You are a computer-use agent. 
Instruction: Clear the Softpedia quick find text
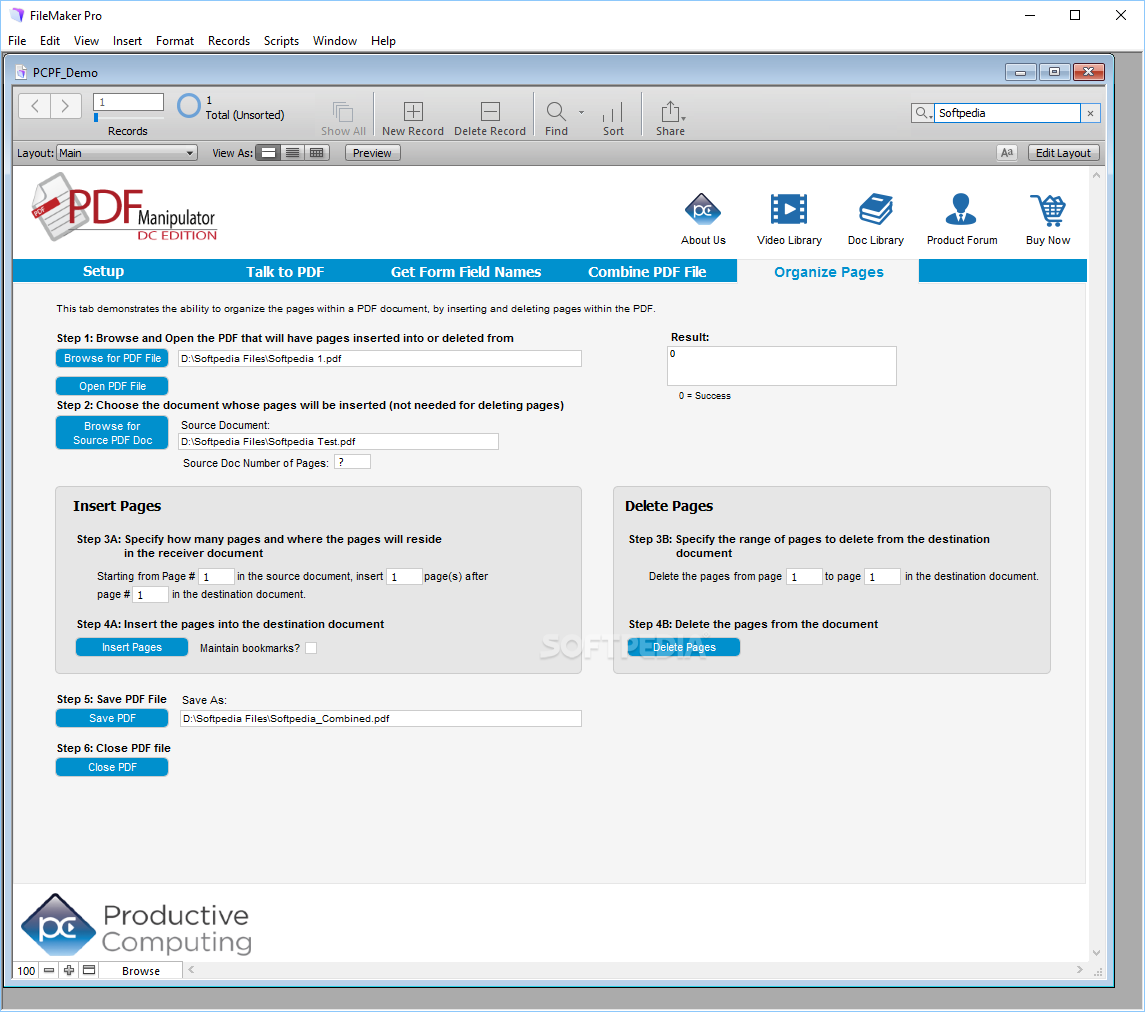click(x=1090, y=113)
